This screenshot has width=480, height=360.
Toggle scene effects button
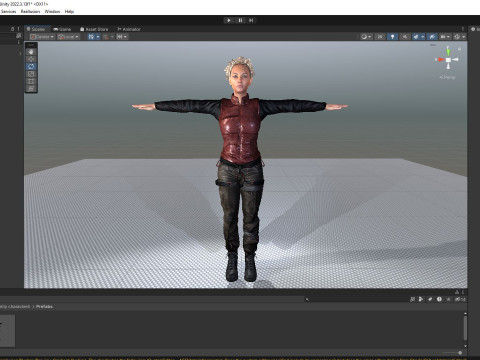tap(416, 37)
